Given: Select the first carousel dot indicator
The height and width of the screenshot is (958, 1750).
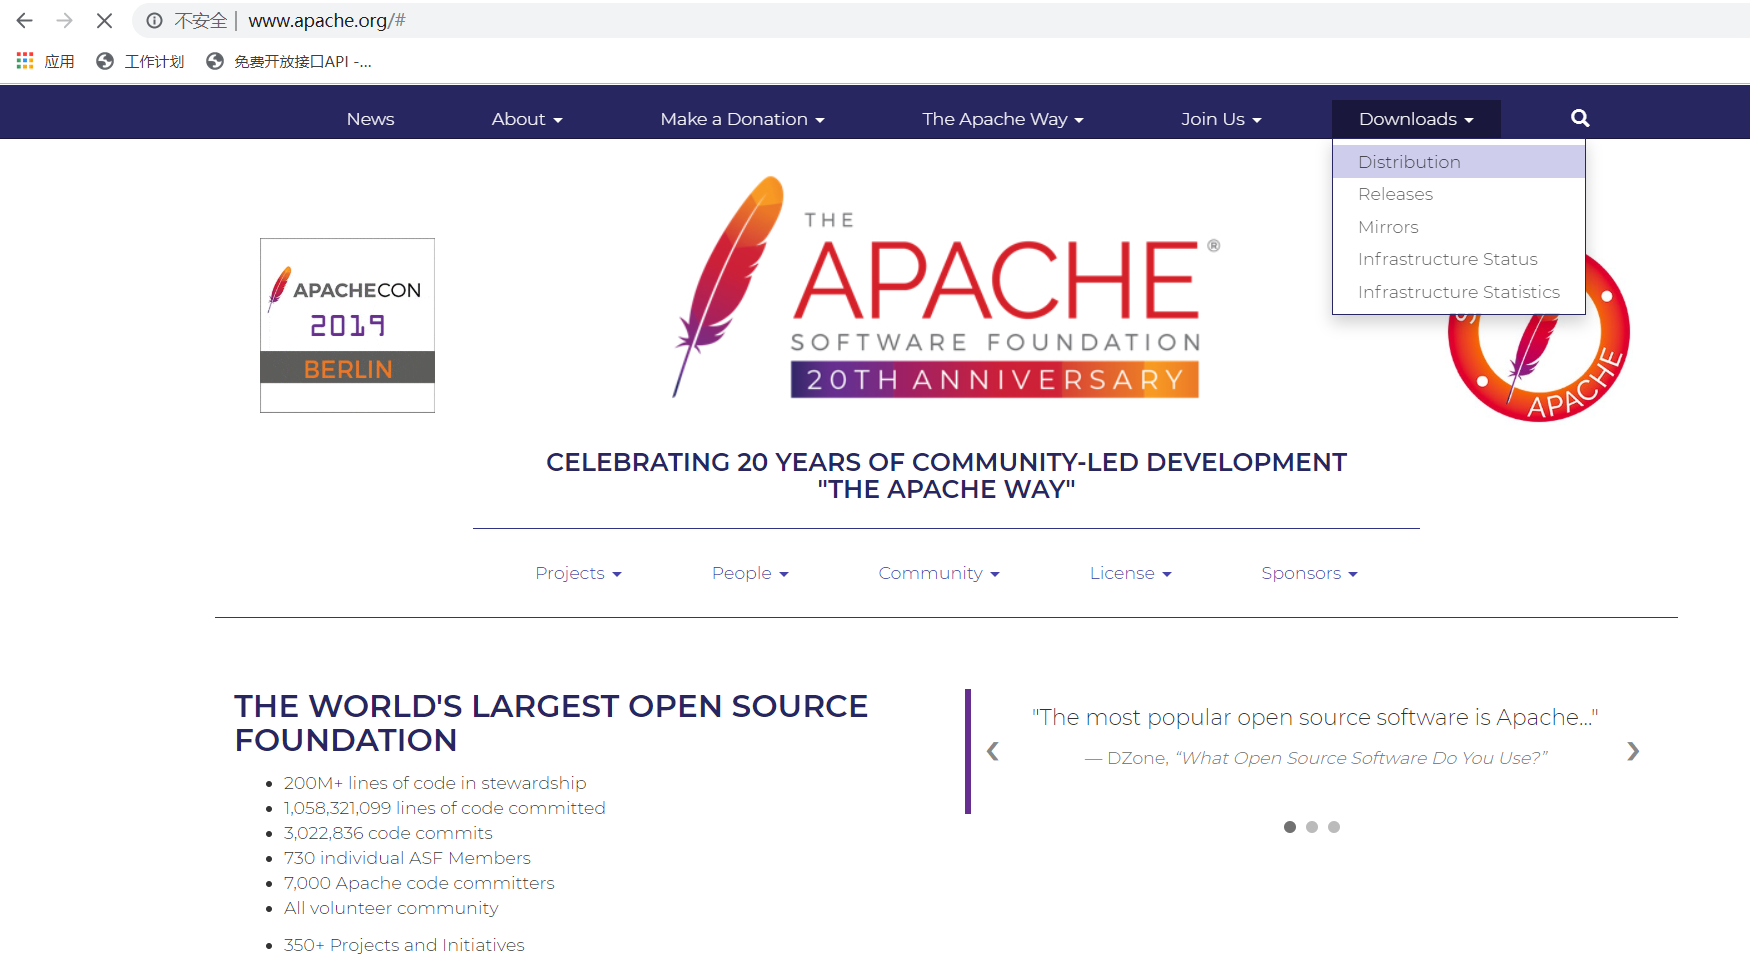Looking at the screenshot, I should (1290, 827).
